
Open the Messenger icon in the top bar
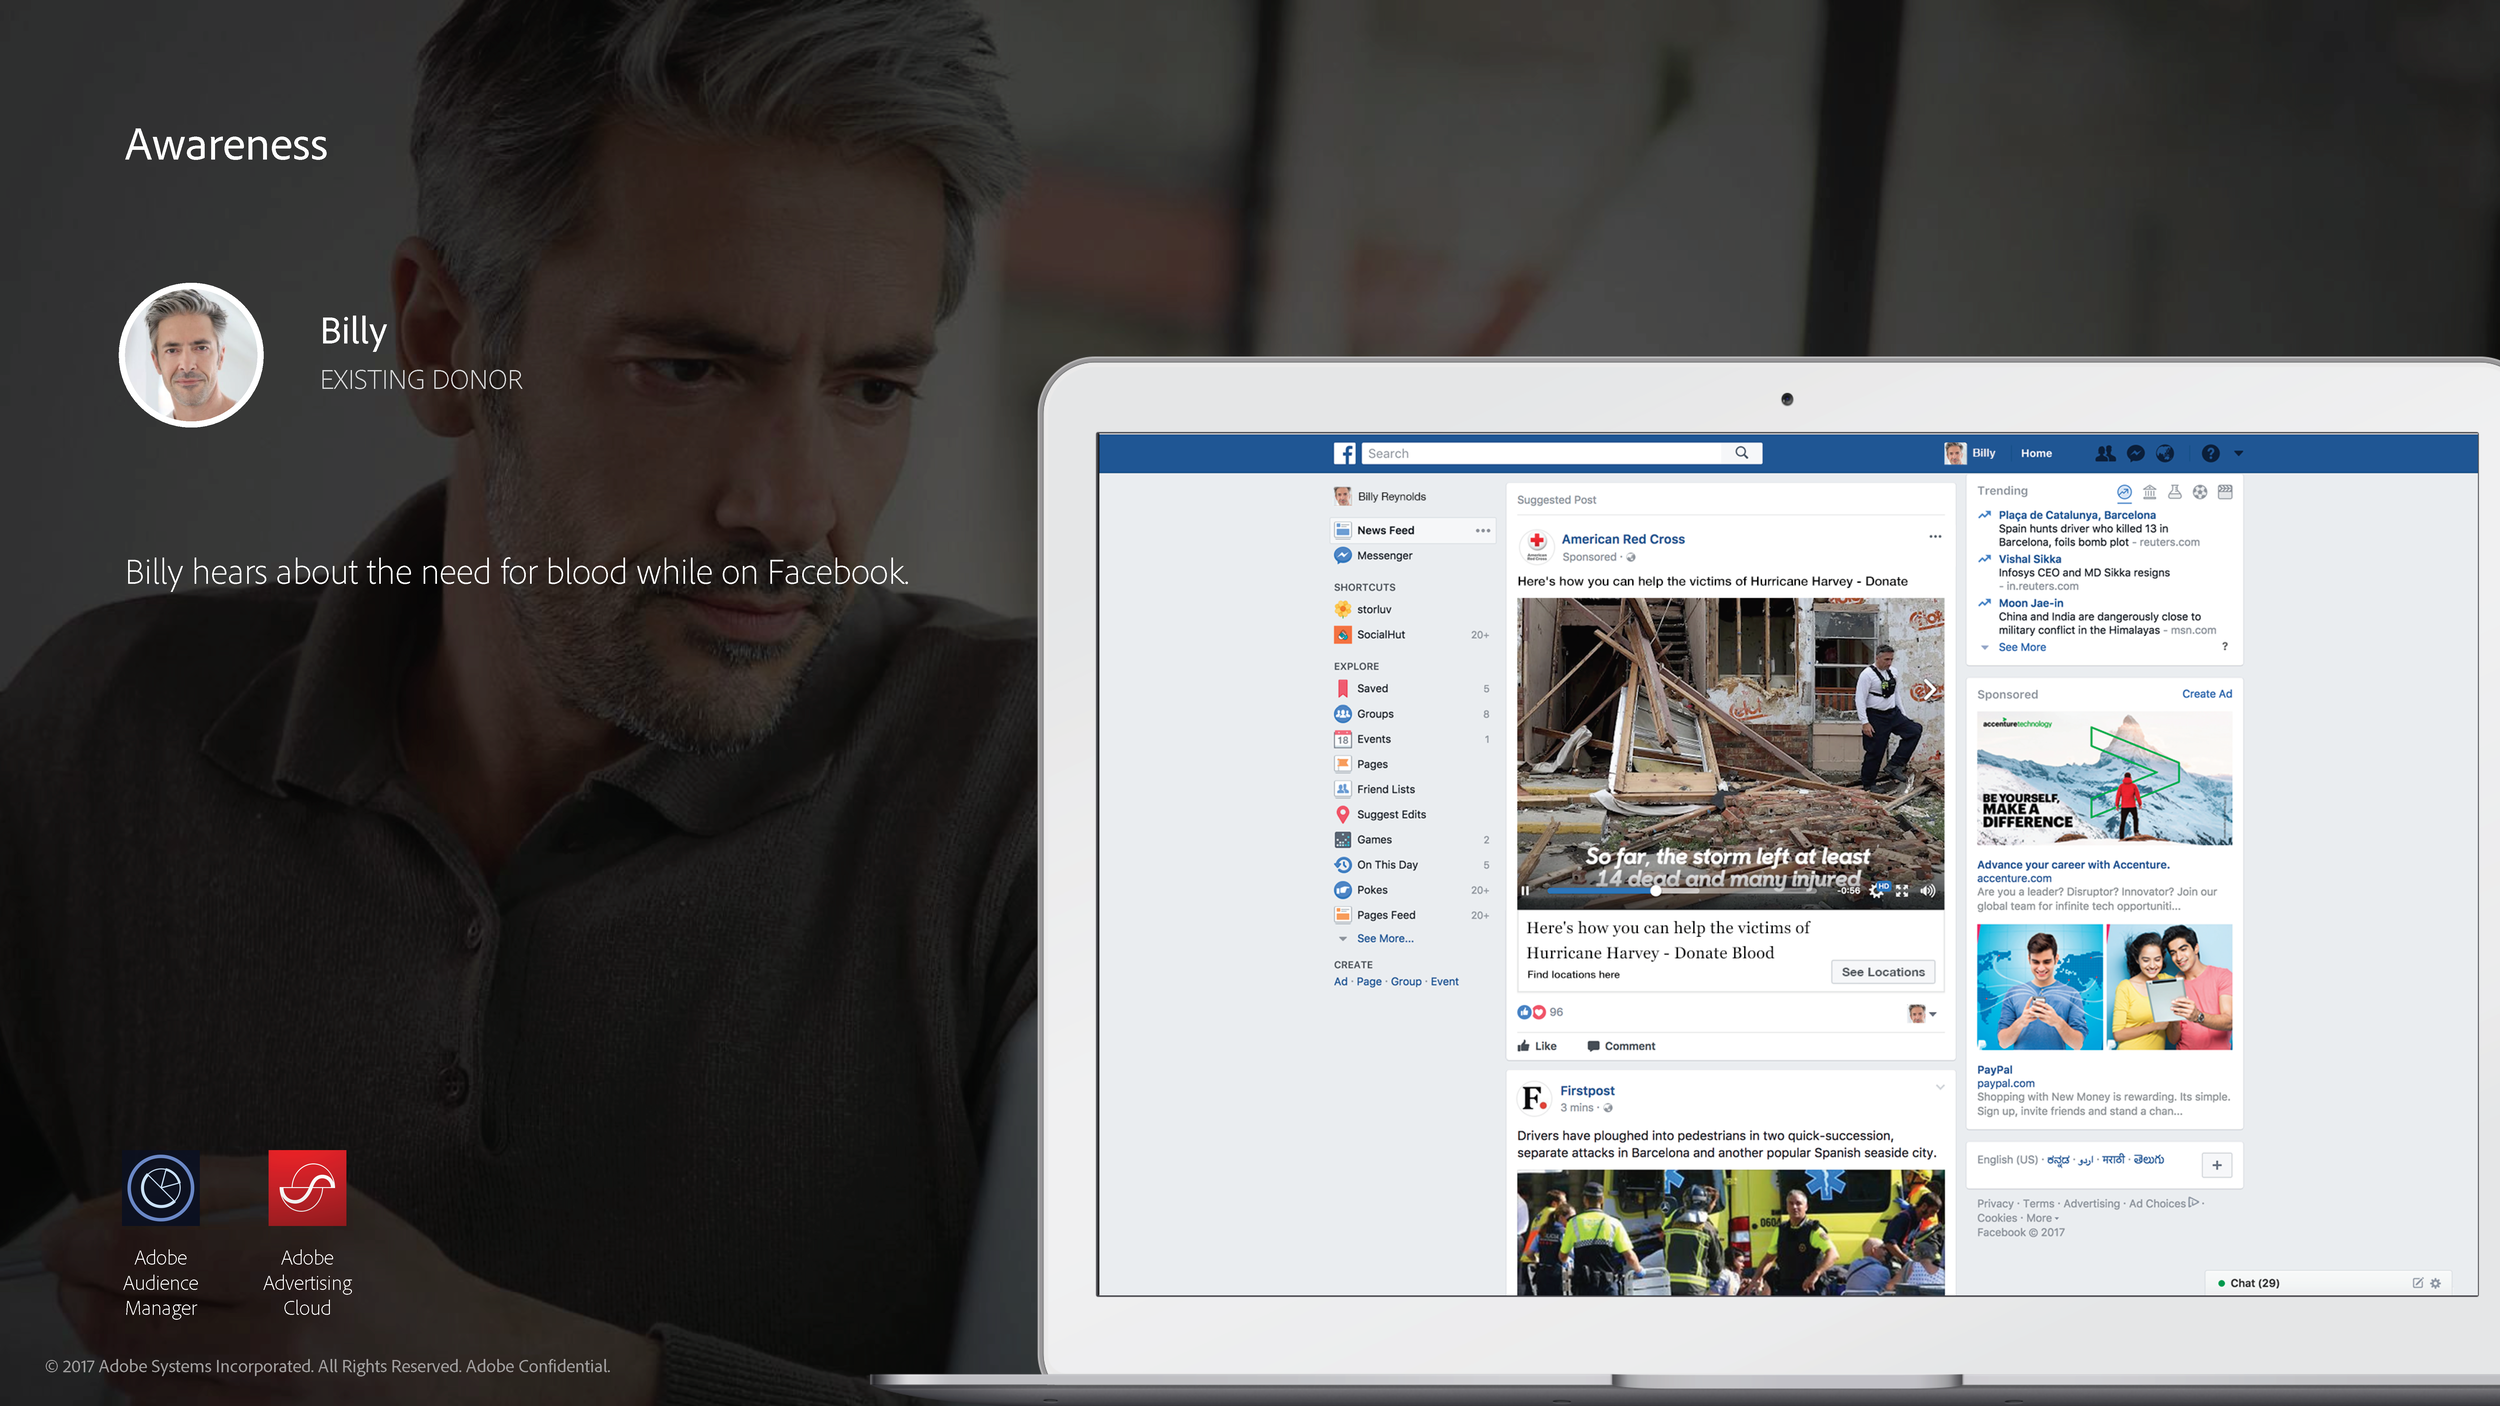click(x=2135, y=453)
